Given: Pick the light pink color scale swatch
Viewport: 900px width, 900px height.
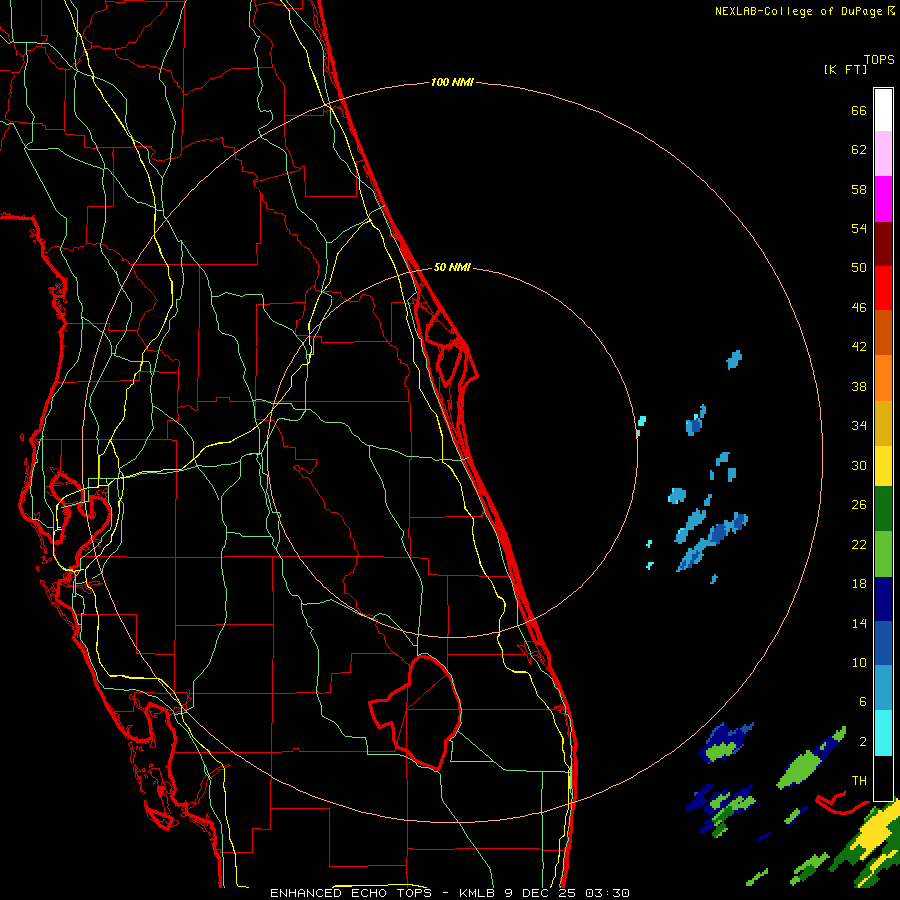Looking at the screenshot, I should click(x=883, y=153).
